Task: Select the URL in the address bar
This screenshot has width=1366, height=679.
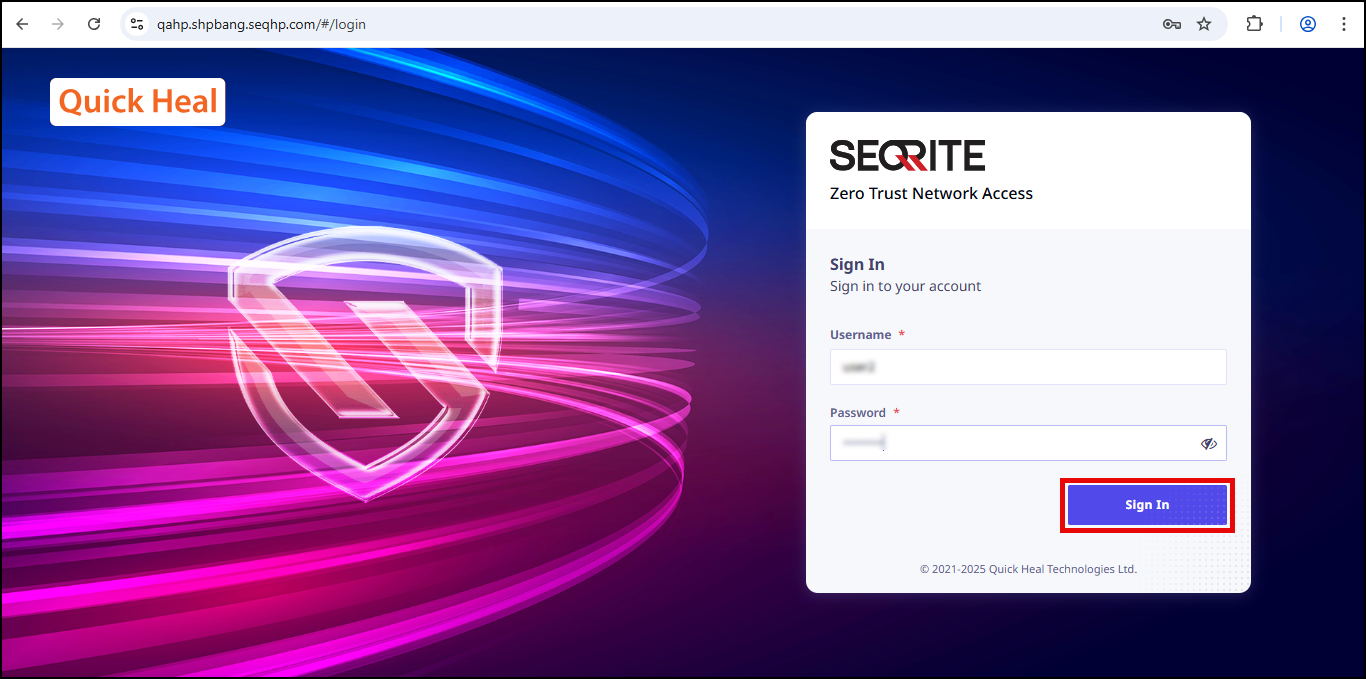Action: click(x=261, y=24)
